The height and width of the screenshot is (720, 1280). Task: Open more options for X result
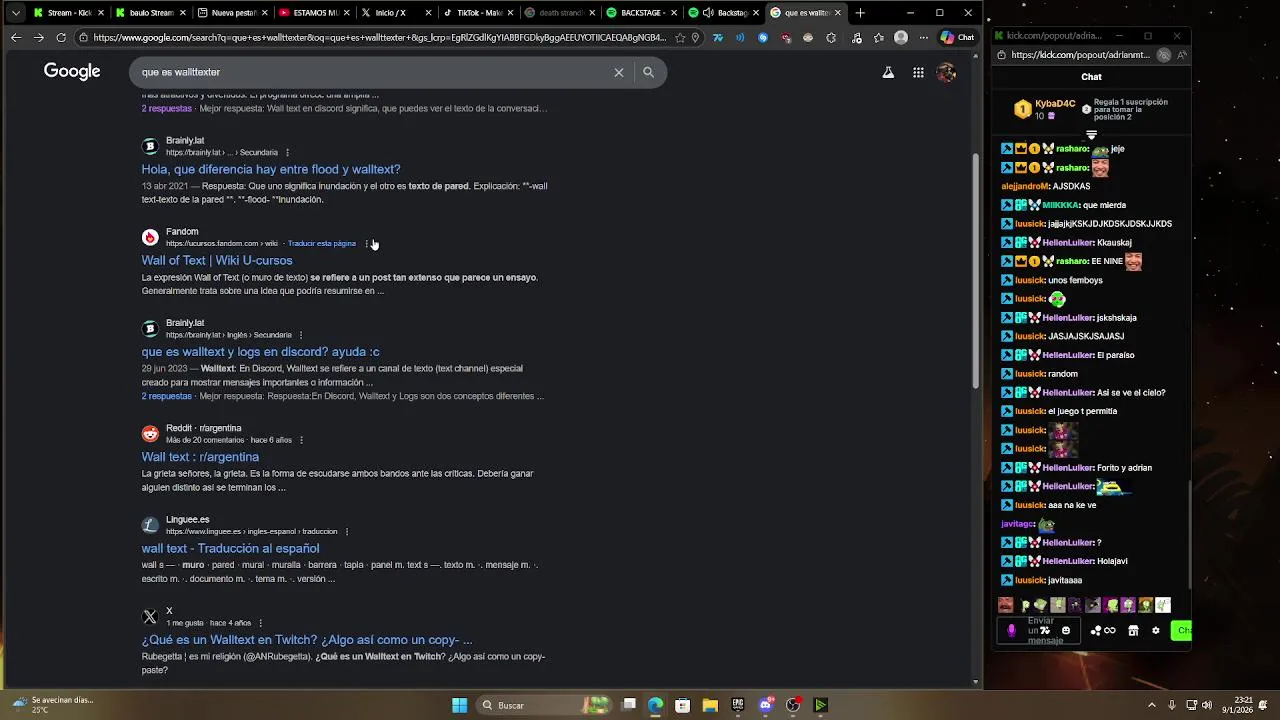click(260, 623)
